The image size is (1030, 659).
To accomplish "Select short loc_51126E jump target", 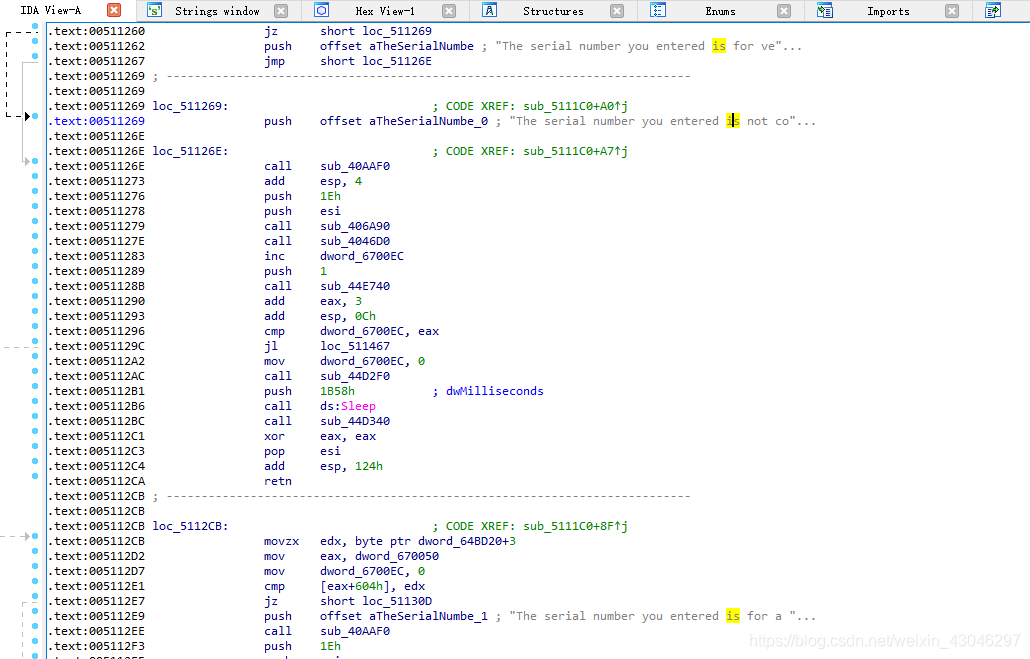I will pos(376,61).
